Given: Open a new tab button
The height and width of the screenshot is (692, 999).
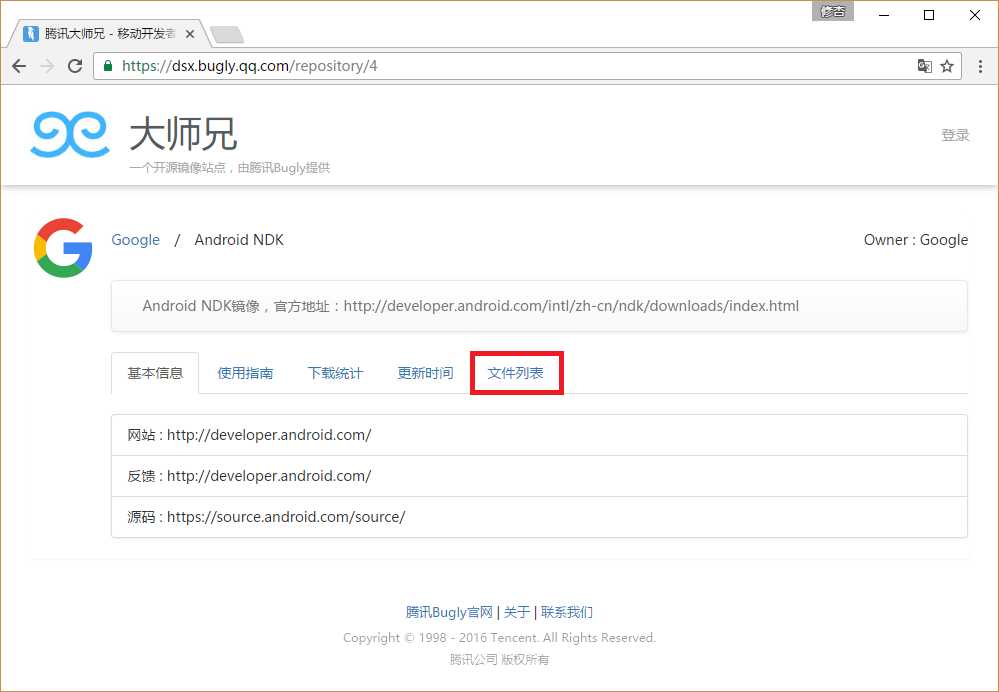Looking at the screenshot, I should pos(227,34).
